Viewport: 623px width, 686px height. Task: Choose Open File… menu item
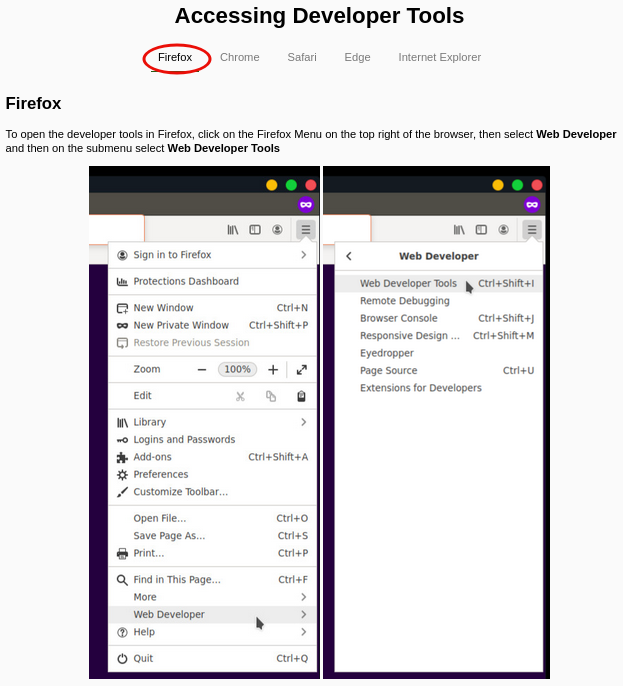pyautogui.click(x=212, y=518)
